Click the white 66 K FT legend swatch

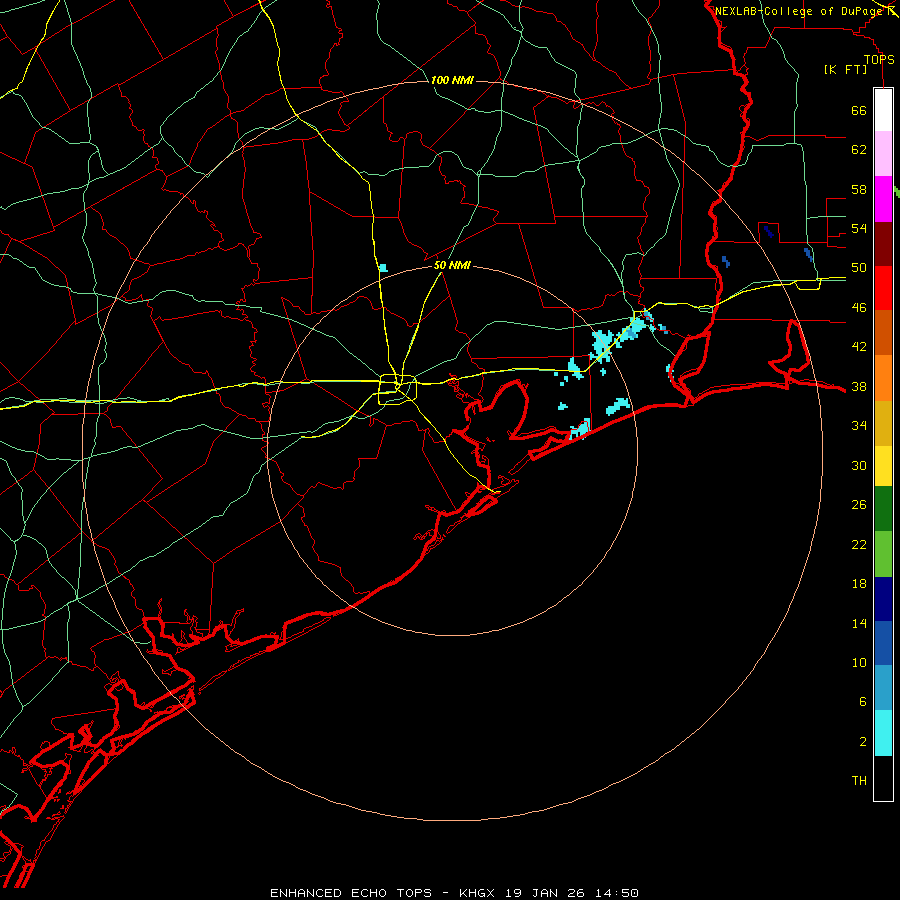(x=883, y=110)
